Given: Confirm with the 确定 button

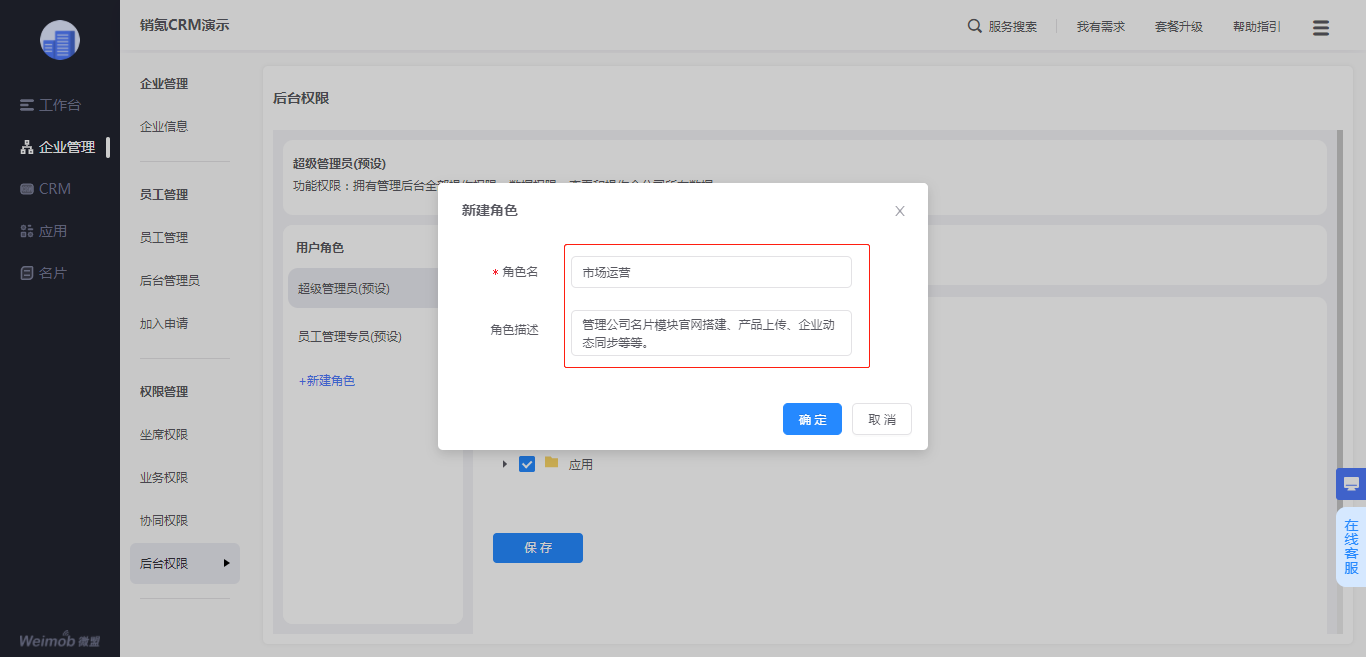Looking at the screenshot, I should [812, 419].
